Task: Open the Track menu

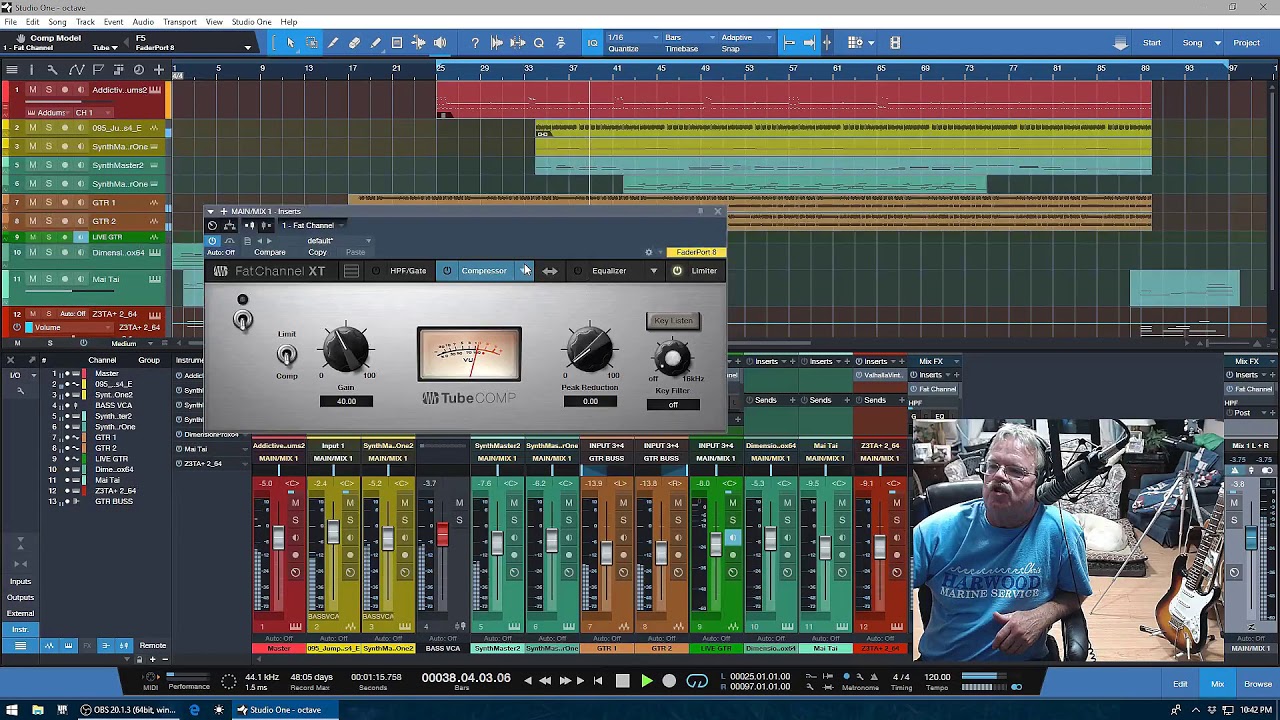Action: point(85,22)
